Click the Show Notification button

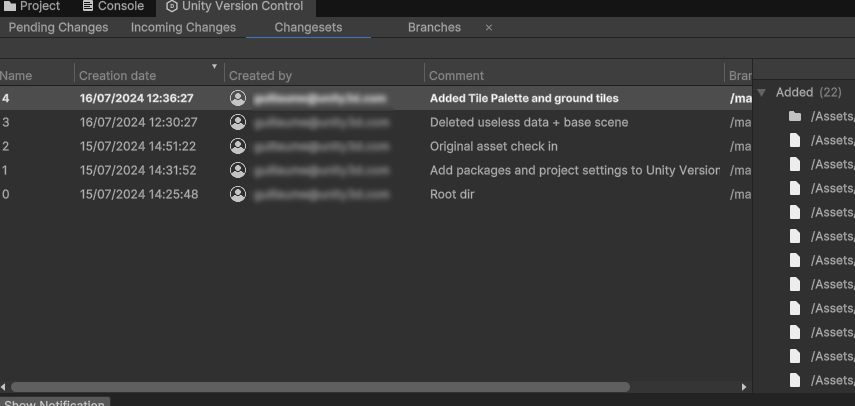[55, 402]
